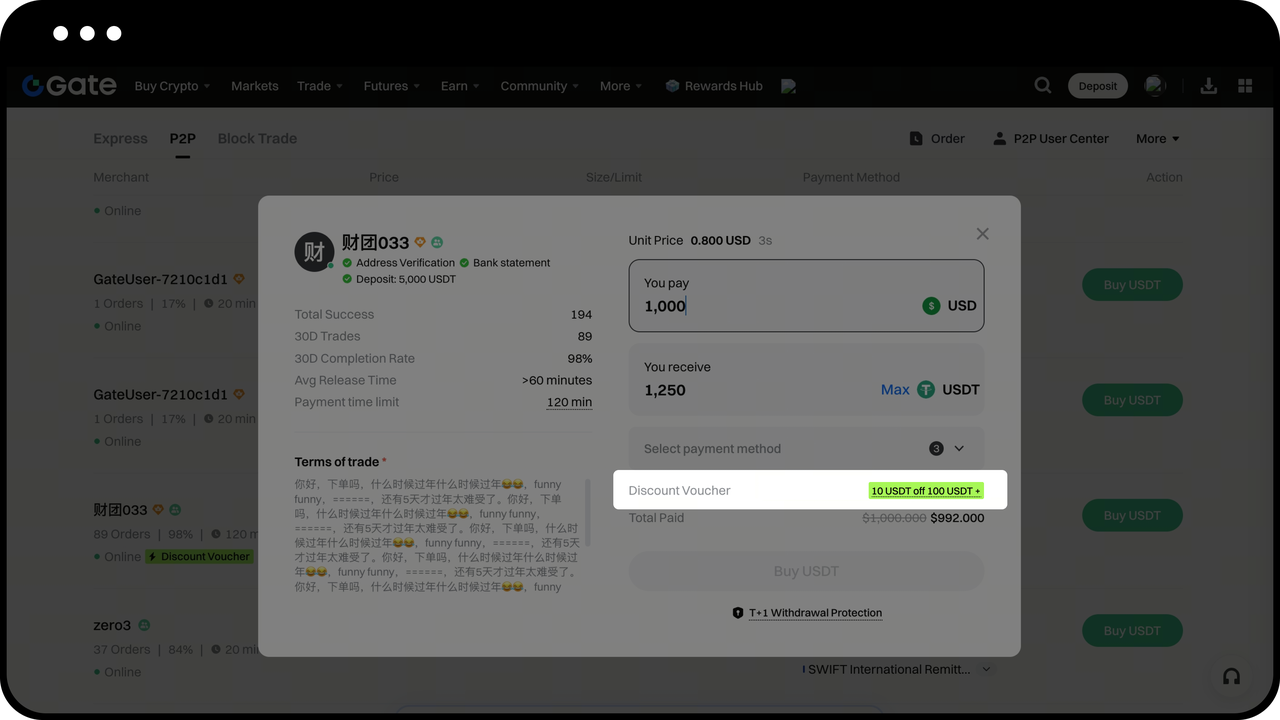Open the T+1 Withdrawal Protection link
The image size is (1280, 720).
815,613
